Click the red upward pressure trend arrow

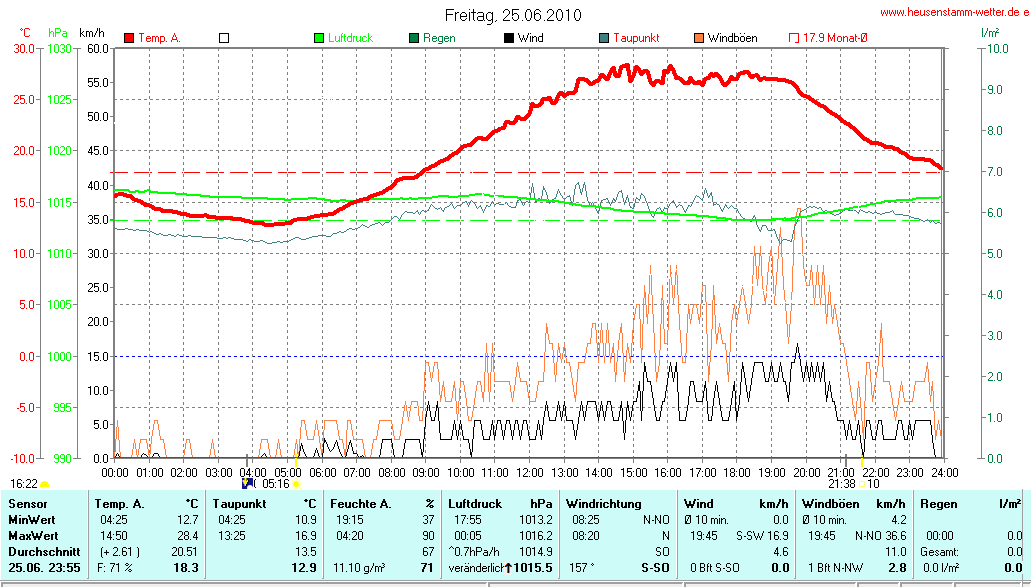508,567
